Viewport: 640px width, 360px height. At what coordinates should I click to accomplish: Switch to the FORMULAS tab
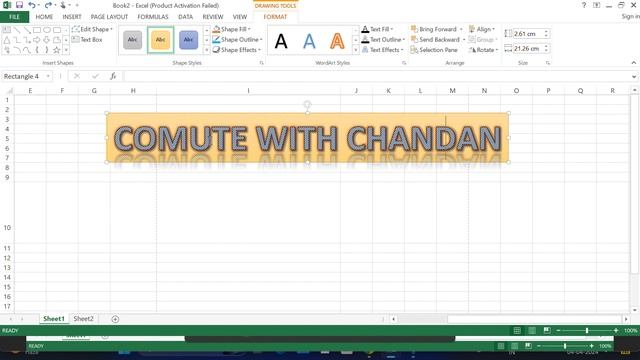coord(153,17)
